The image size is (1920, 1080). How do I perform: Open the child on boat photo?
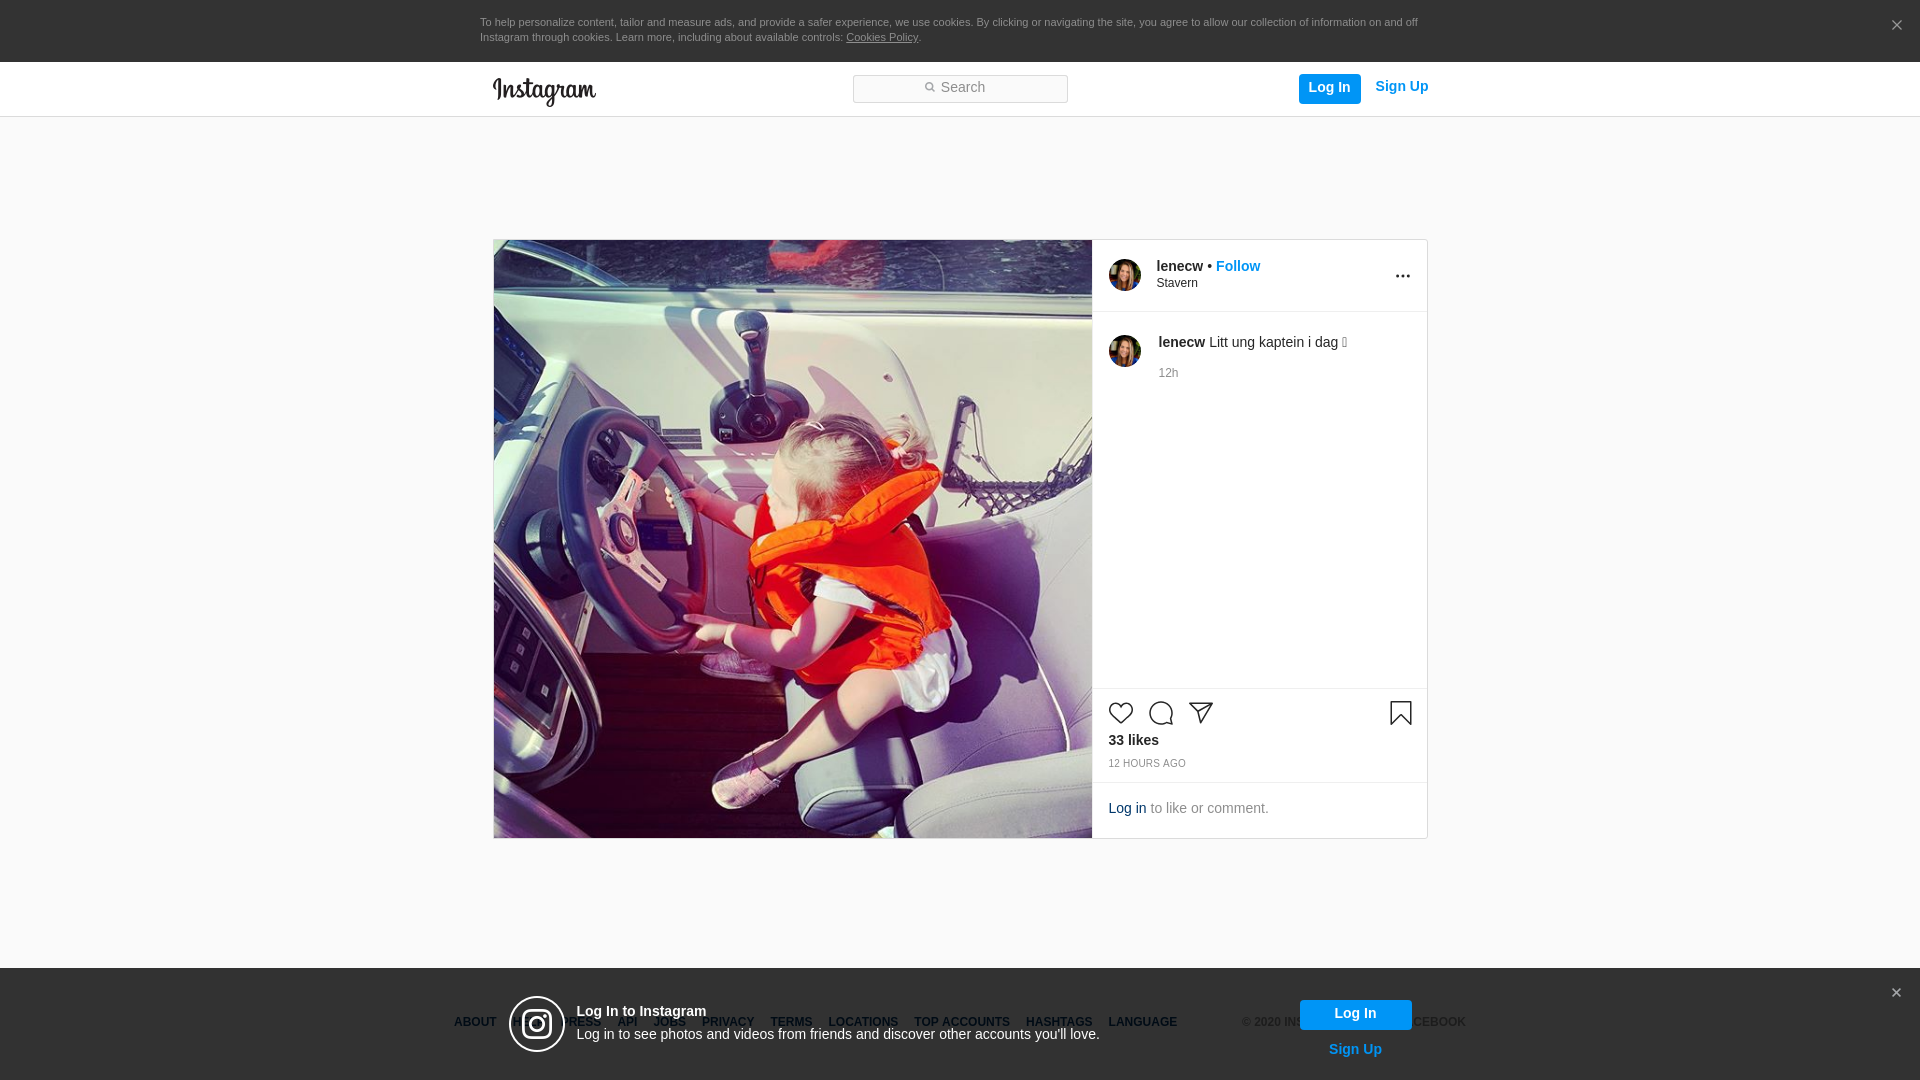point(792,539)
